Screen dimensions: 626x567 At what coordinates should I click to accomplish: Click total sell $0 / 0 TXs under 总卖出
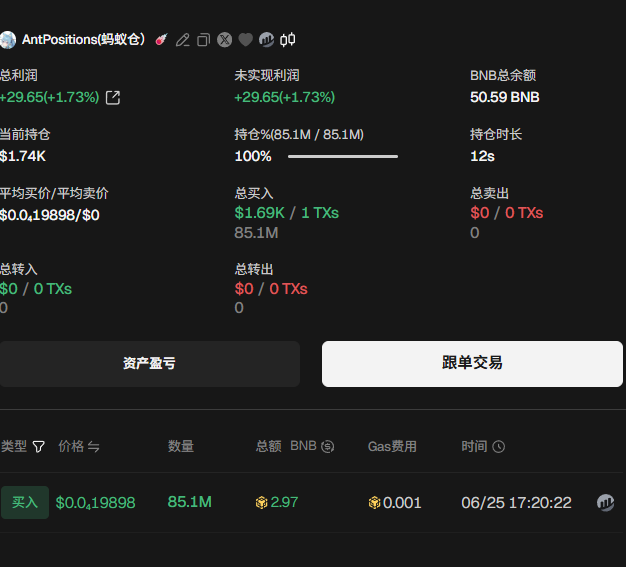click(507, 213)
